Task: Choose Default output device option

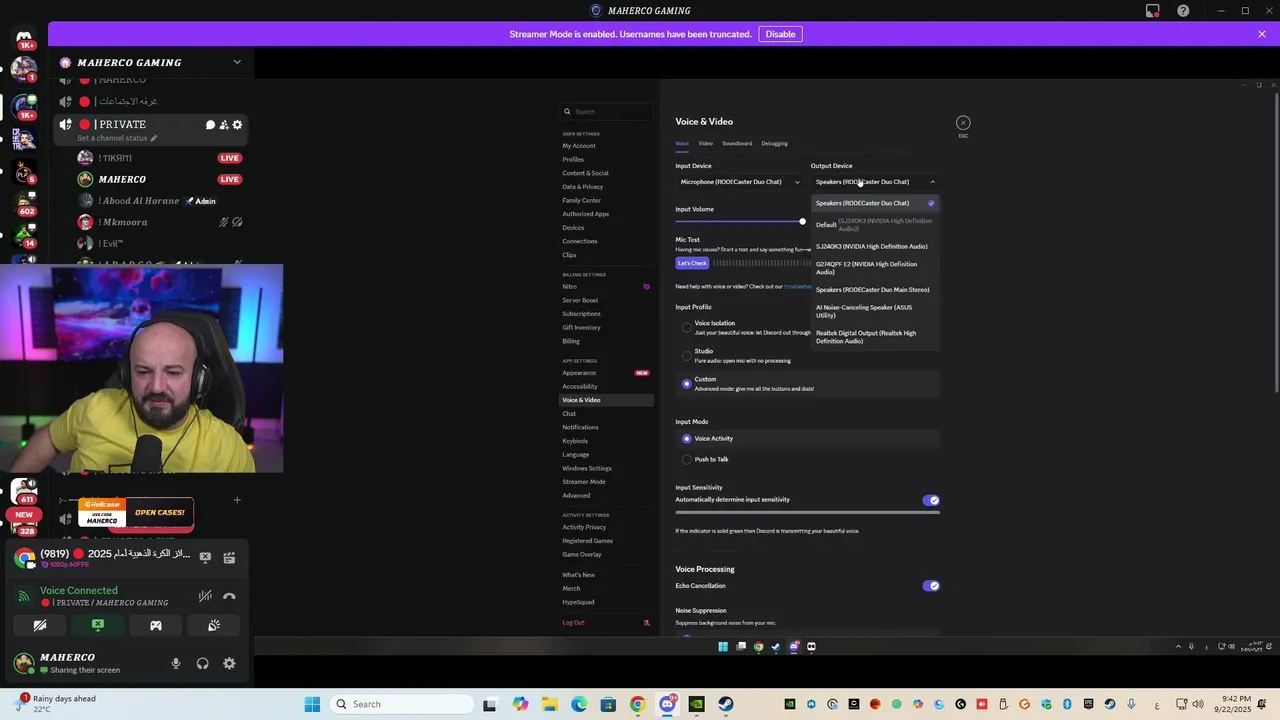Action: point(875,225)
